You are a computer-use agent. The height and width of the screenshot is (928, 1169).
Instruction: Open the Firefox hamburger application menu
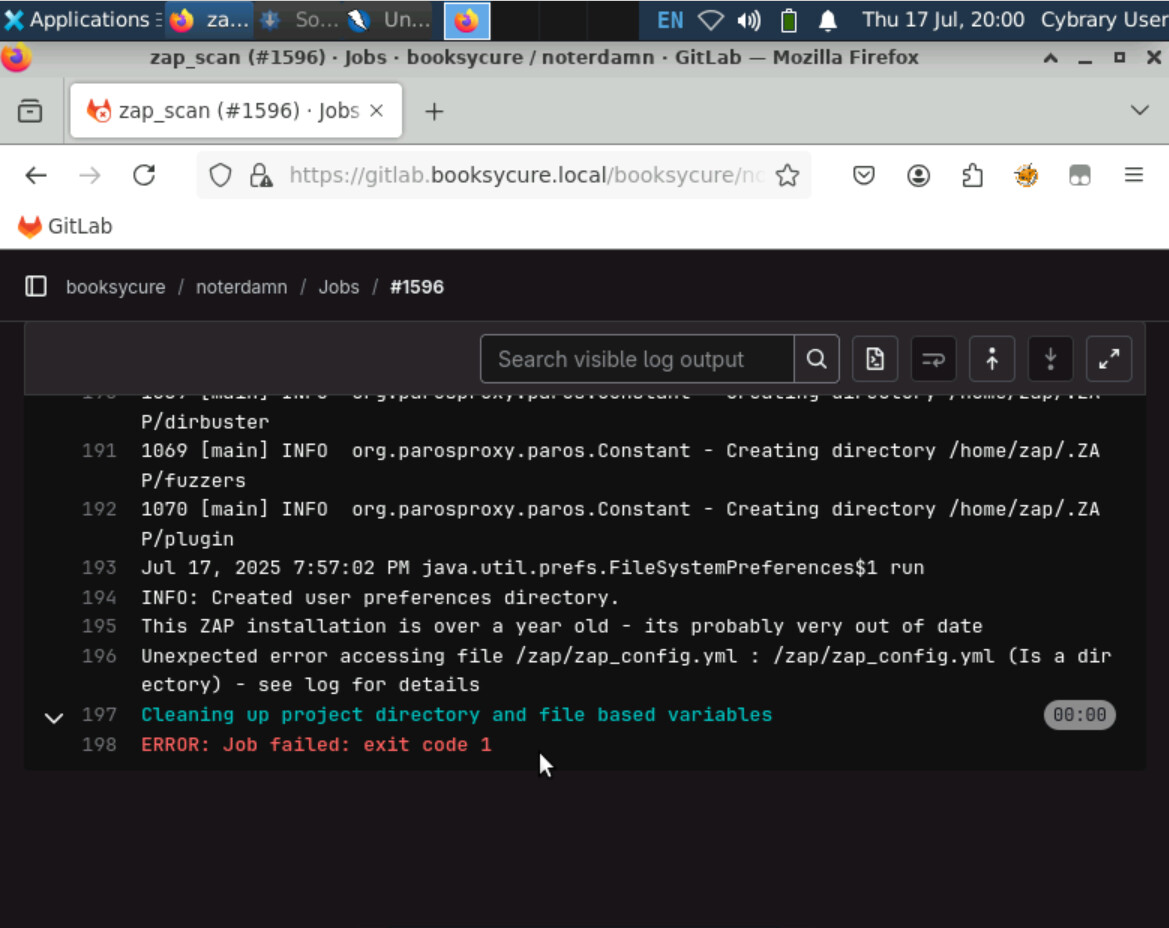pos(1133,176)
